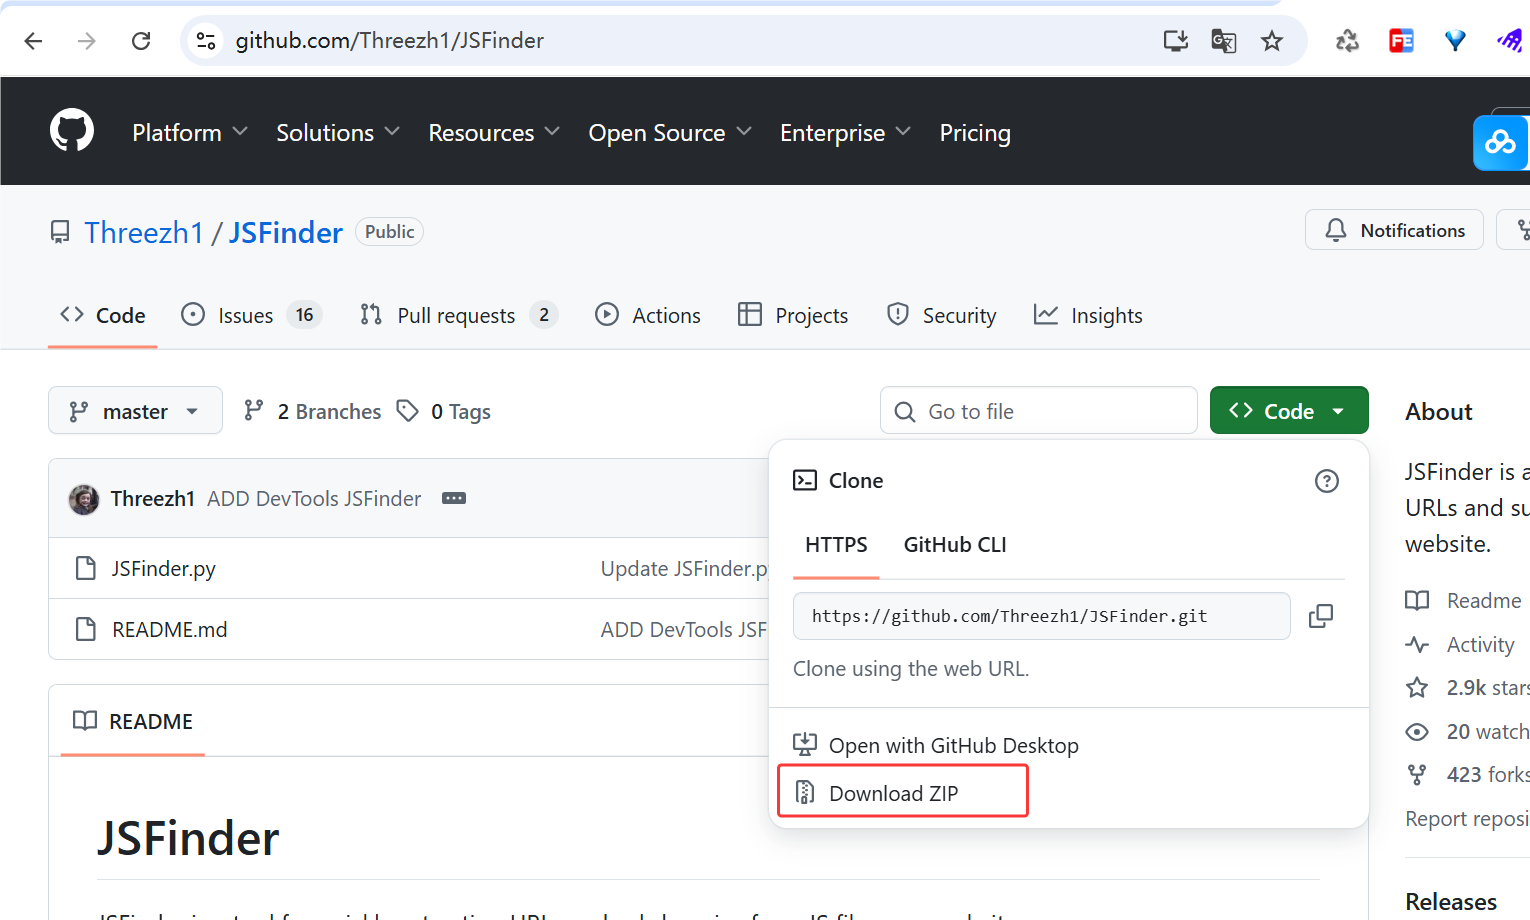
Task: Open the Threezh1 owner profile link
Action: (144, 233)
